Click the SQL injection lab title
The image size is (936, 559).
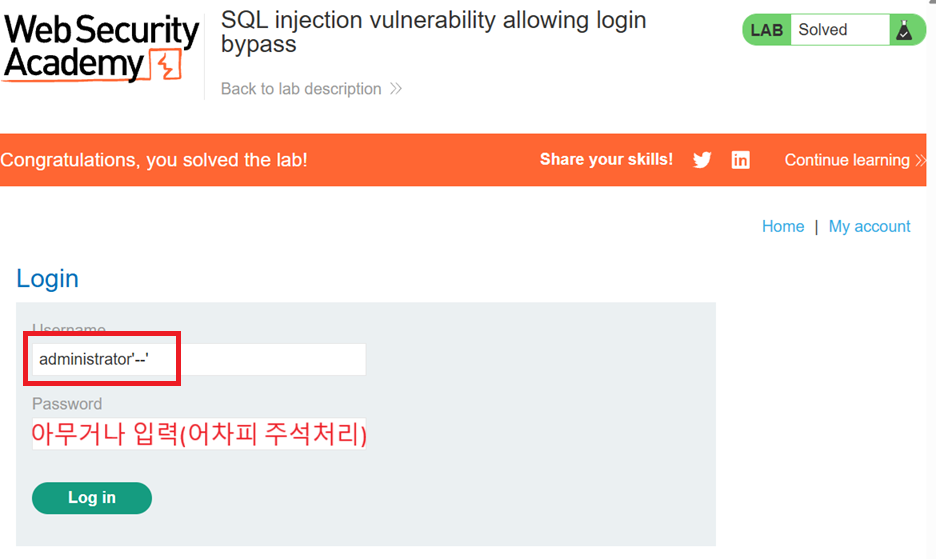[x=433, y=32]
